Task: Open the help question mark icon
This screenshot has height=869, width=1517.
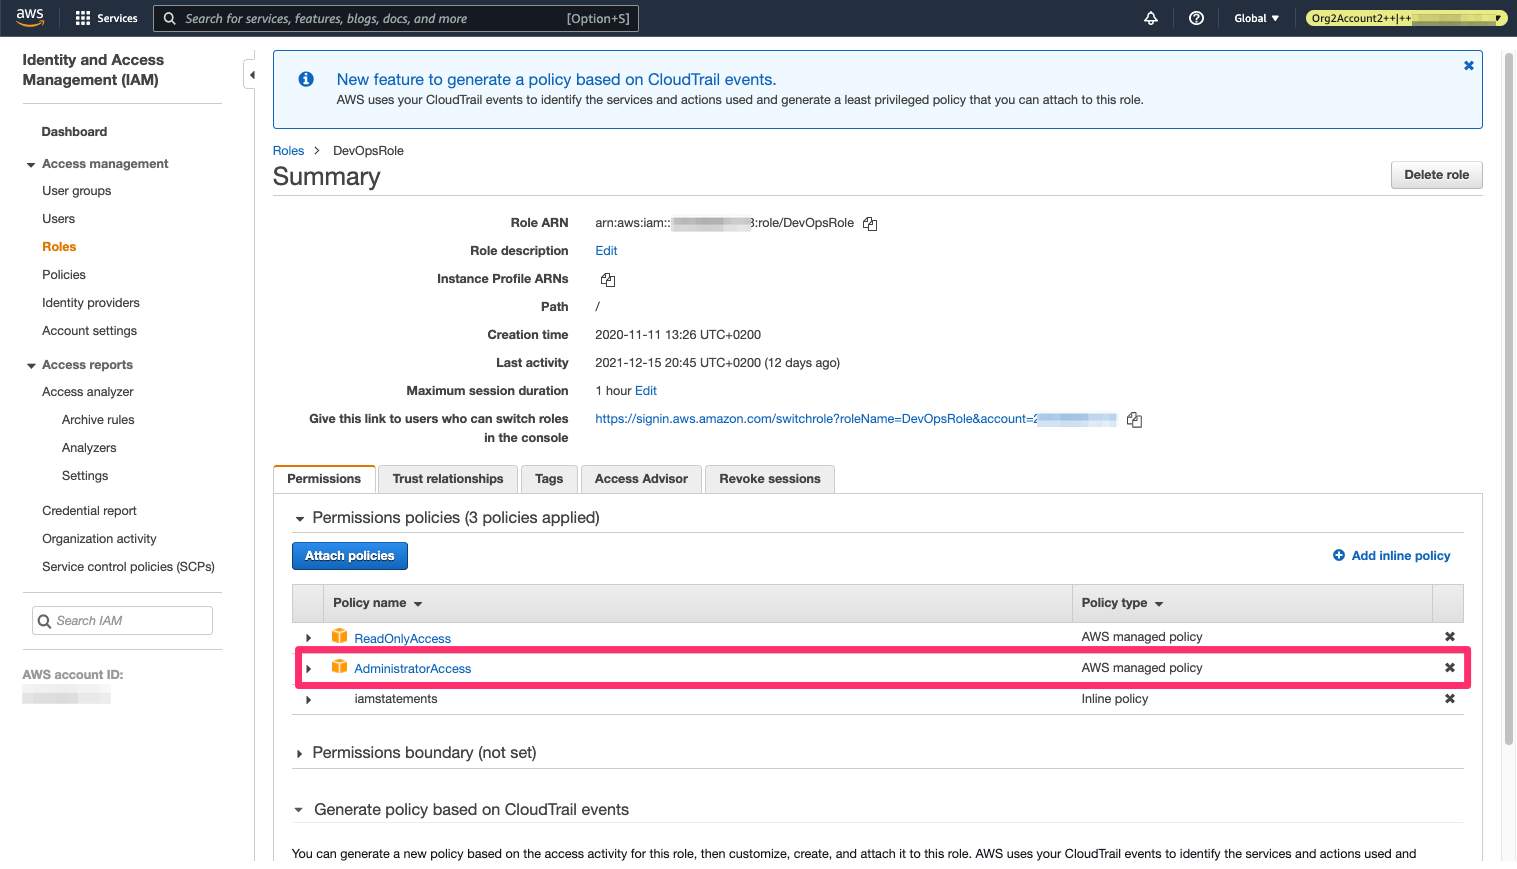Action: point(1196,18)
